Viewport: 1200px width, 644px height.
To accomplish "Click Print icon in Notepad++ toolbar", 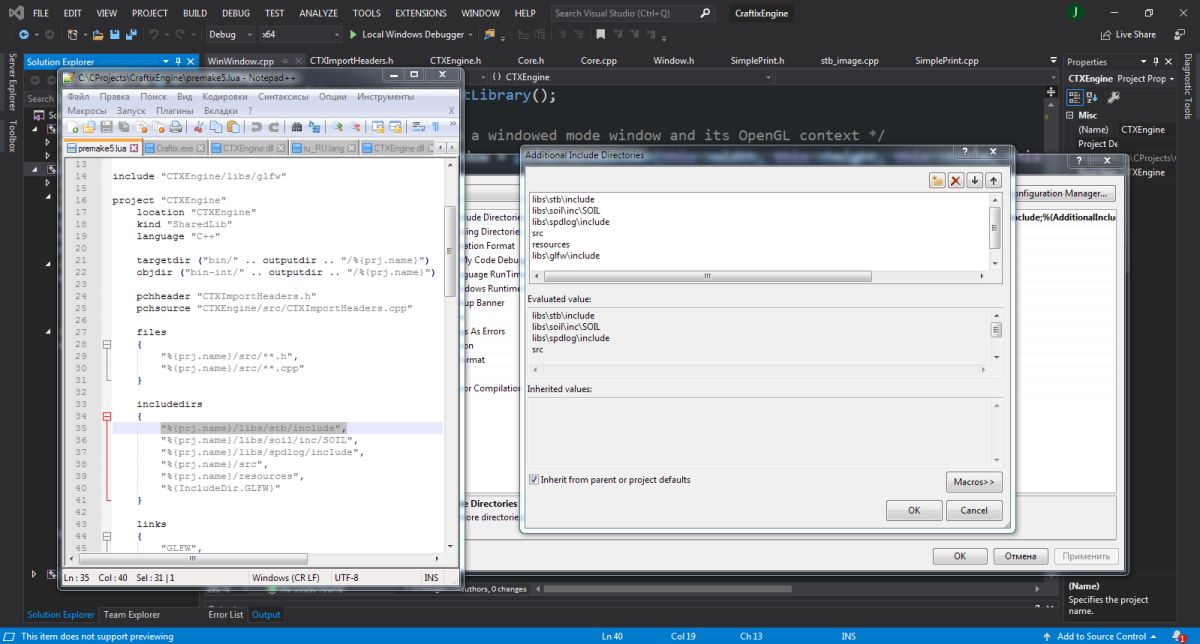I will tap(175, 127).
